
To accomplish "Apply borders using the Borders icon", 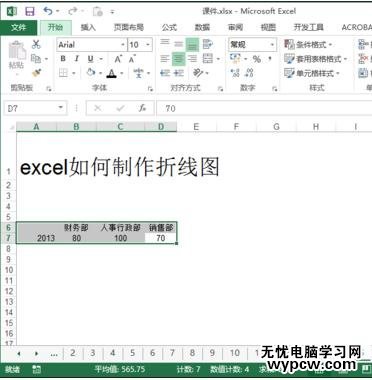I will [x=63, y=73].
